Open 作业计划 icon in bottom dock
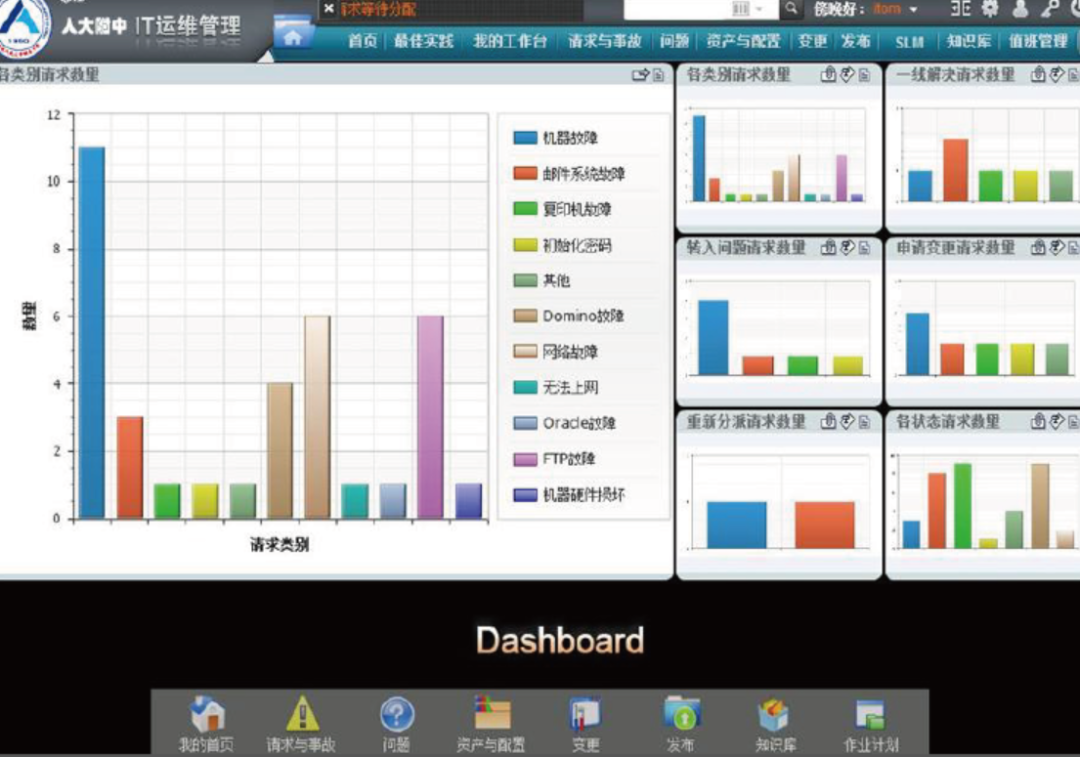The width and height of the screenshot is (1080, 757). pyautogui.click(x=870, y=715)
